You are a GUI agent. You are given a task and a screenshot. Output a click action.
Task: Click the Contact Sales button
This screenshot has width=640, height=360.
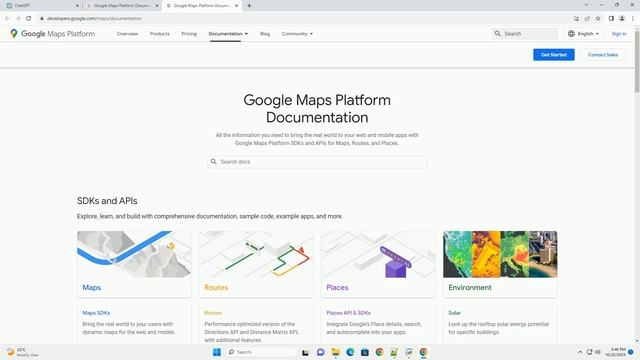[603, 55]
